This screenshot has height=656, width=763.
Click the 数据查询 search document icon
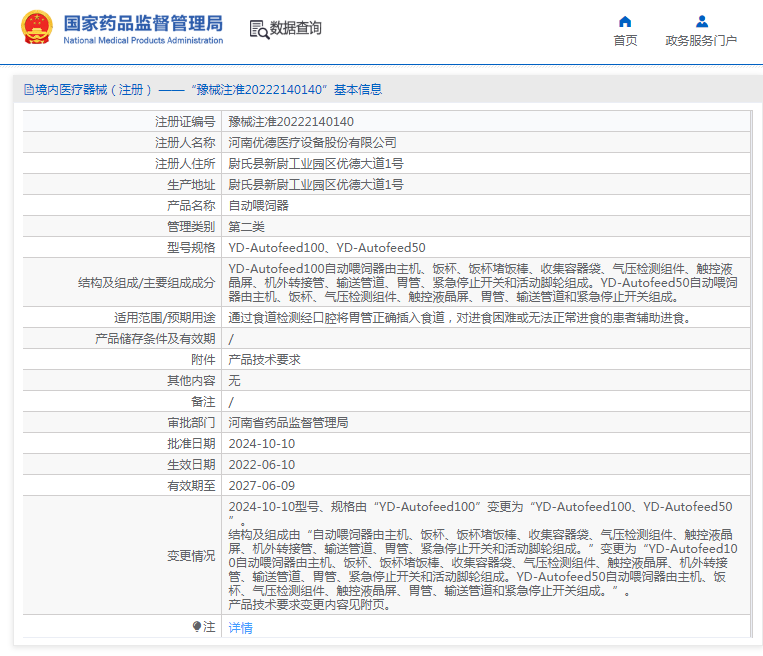point(259,29)
